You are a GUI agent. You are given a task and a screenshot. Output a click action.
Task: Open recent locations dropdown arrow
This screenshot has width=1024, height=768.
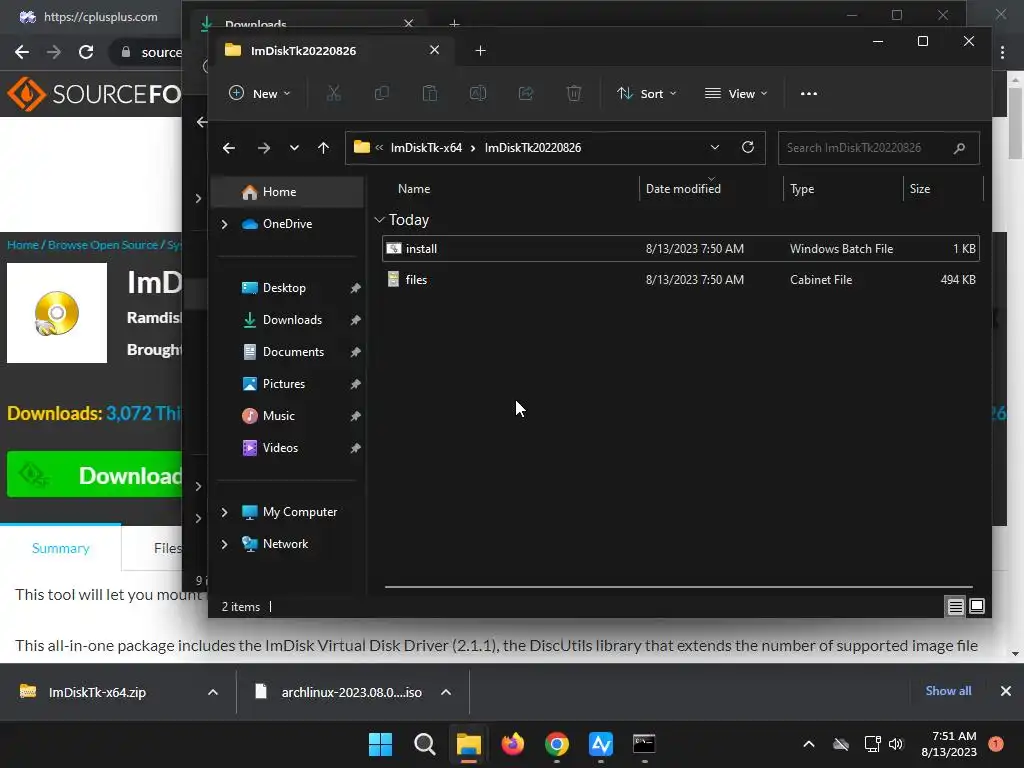tap(295, 148)
